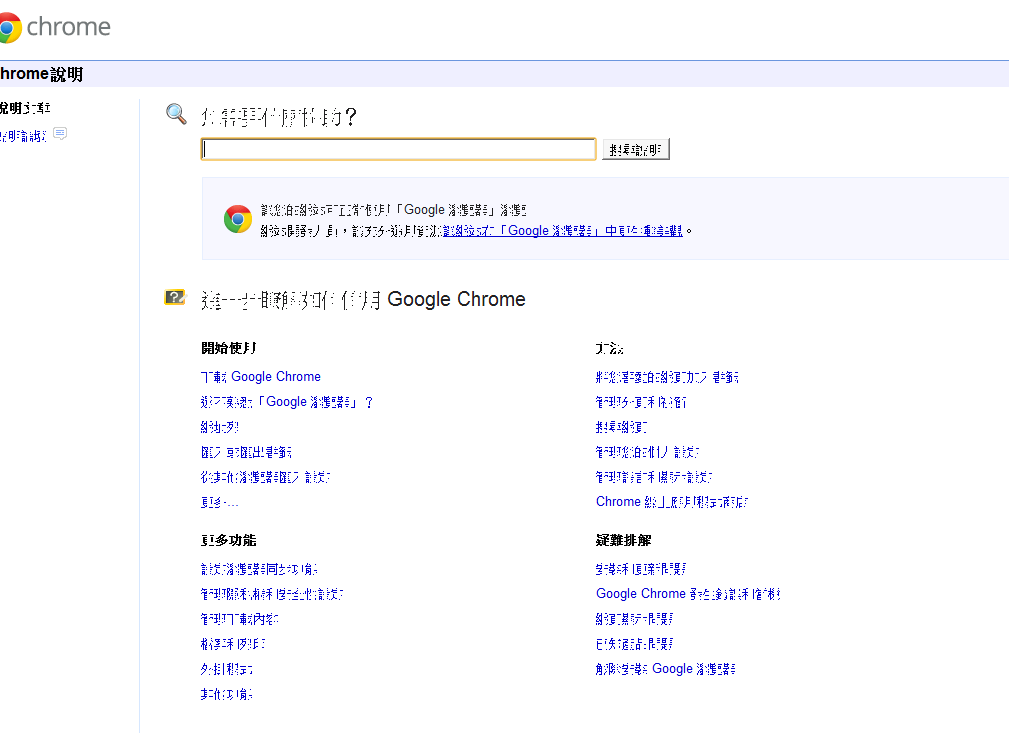
Task: Open the fourth link under 更多功能
Action: [x=233, y=644]
